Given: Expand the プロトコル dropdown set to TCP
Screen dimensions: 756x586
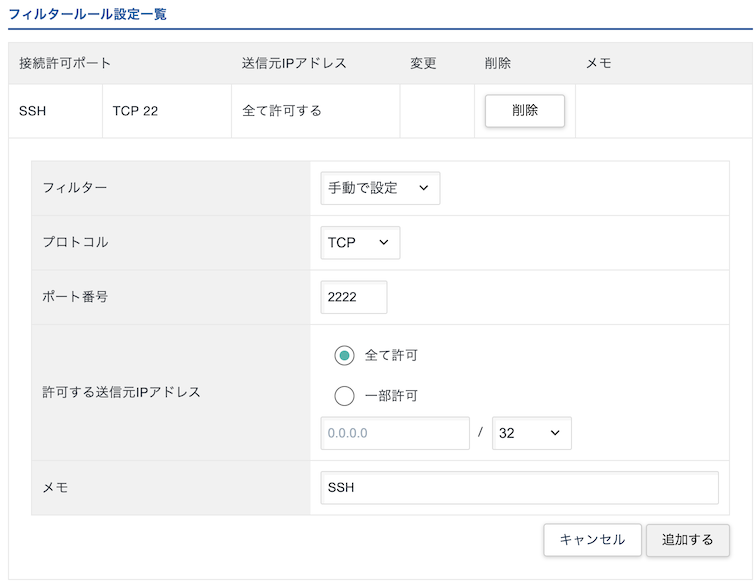Looking at the screenshot, I should pos(360,242).
